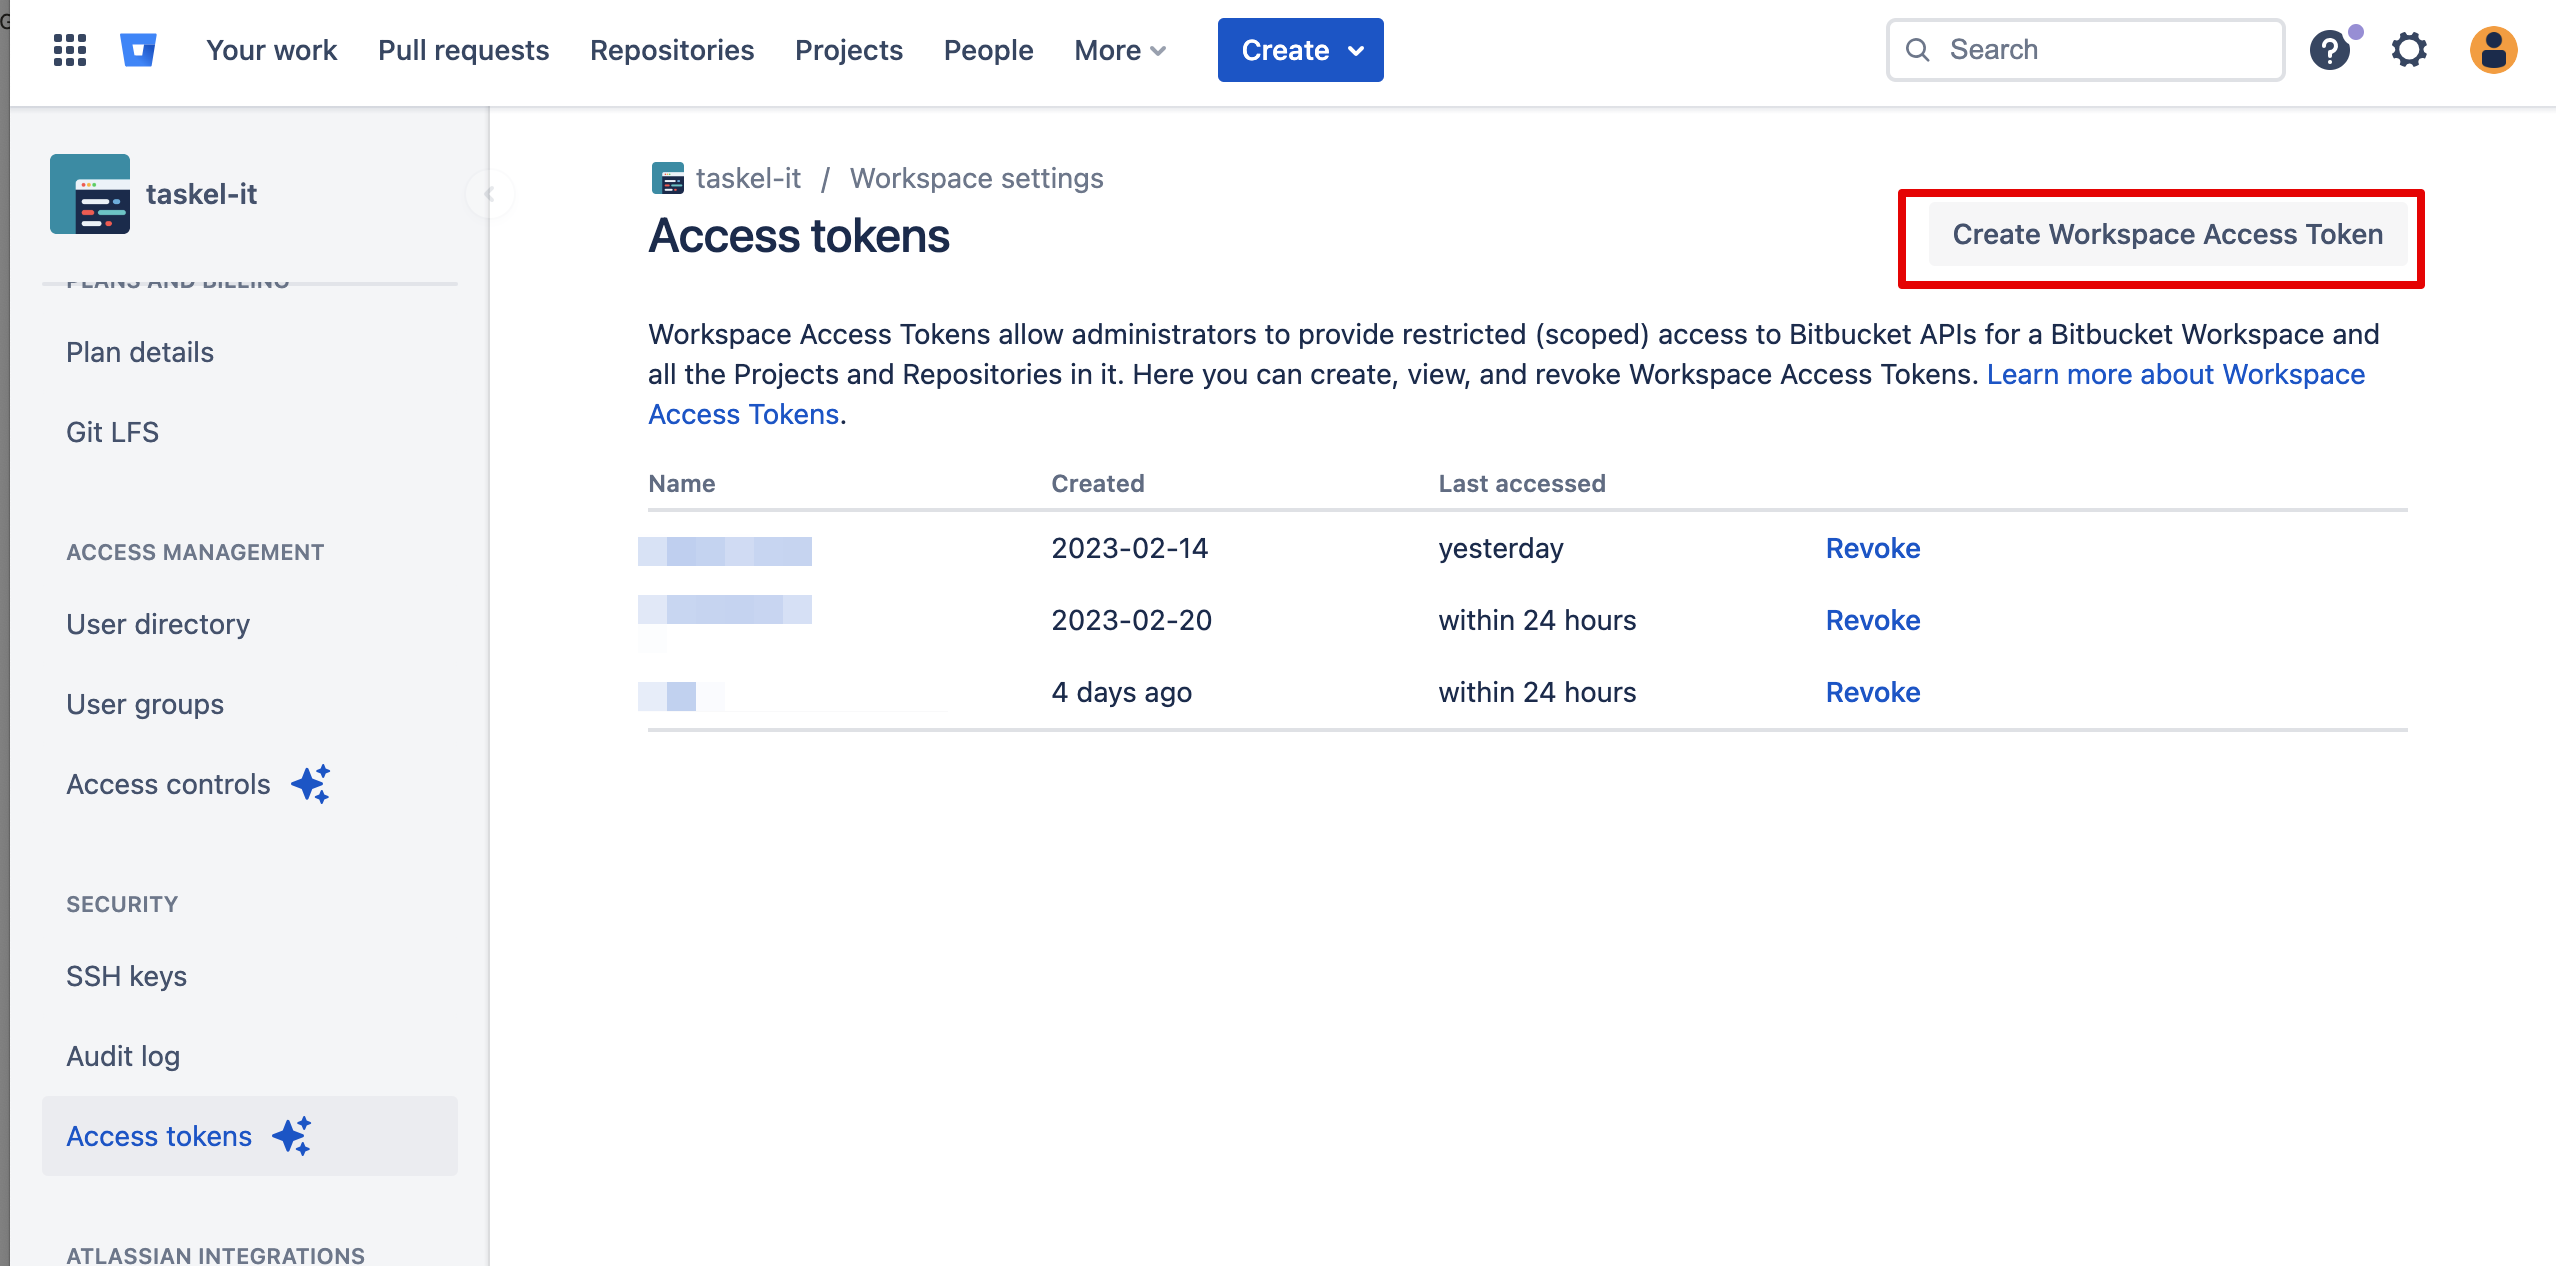Open Learn more about Workspace Access Tokens link
The image size is (2556, 1266).
pos(2175,374)
